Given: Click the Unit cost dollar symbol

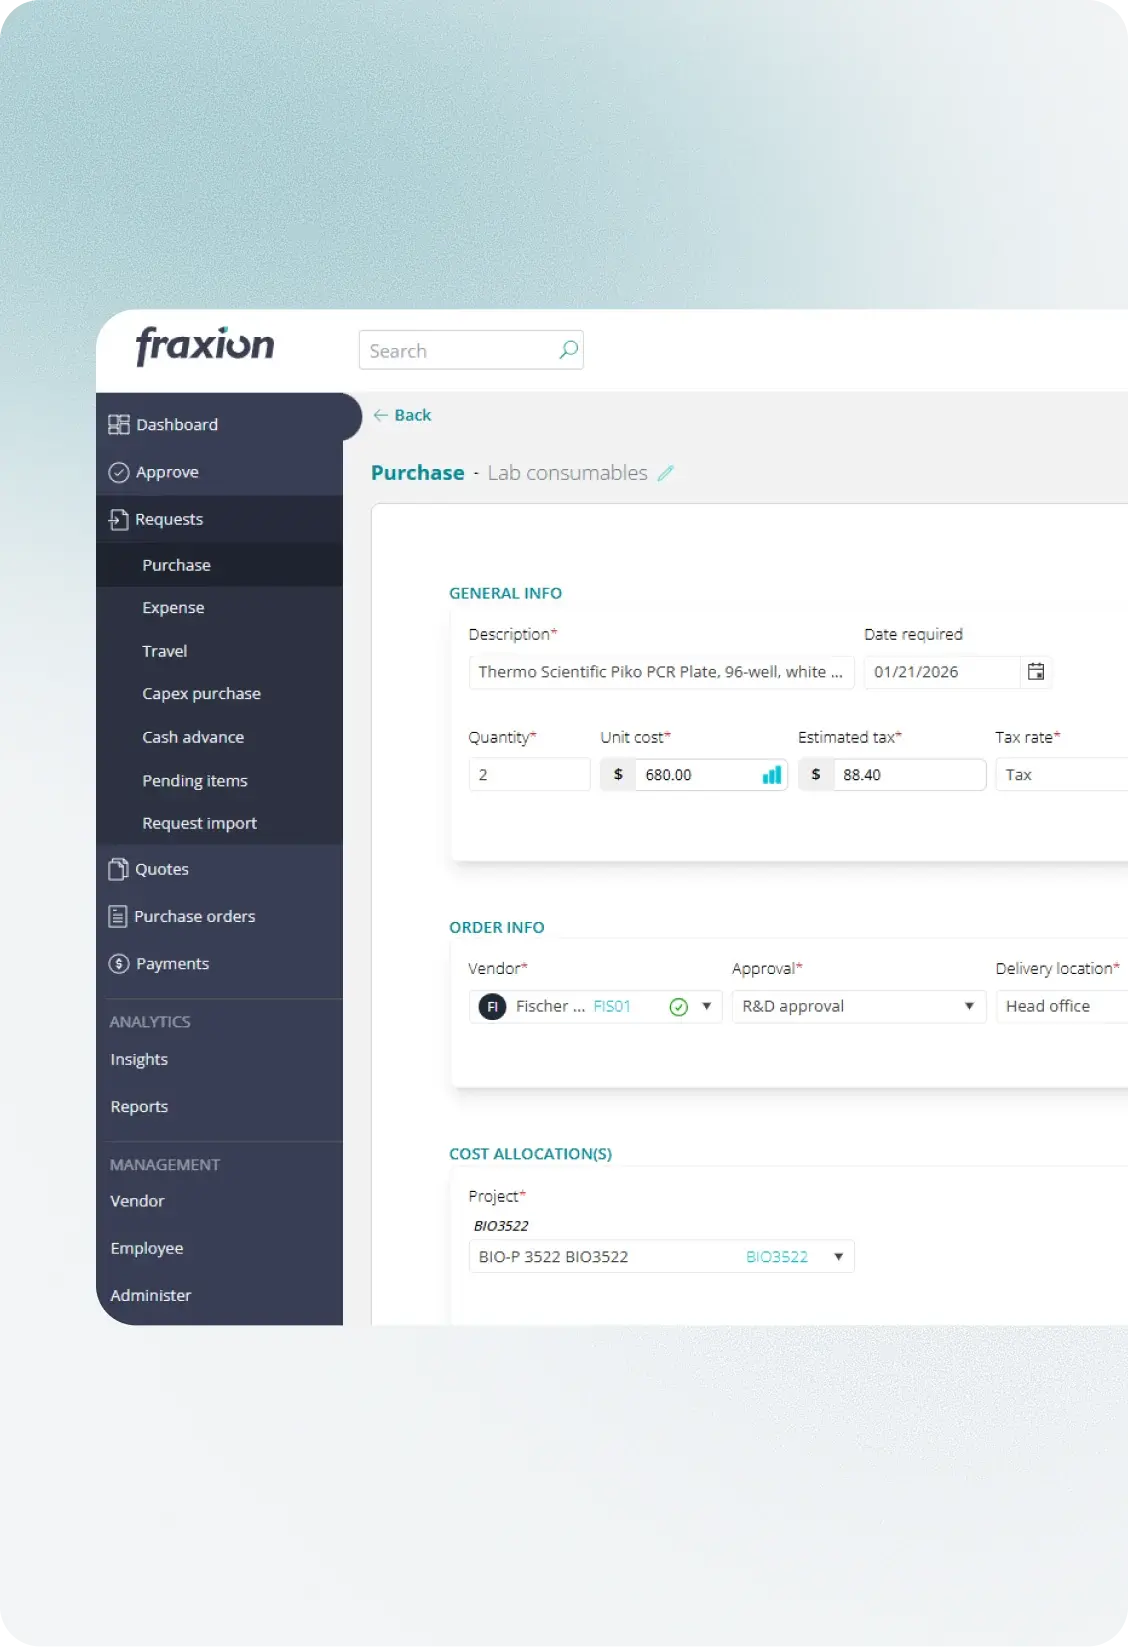Looking at the screenshot, I should click(x=618, y=775).
